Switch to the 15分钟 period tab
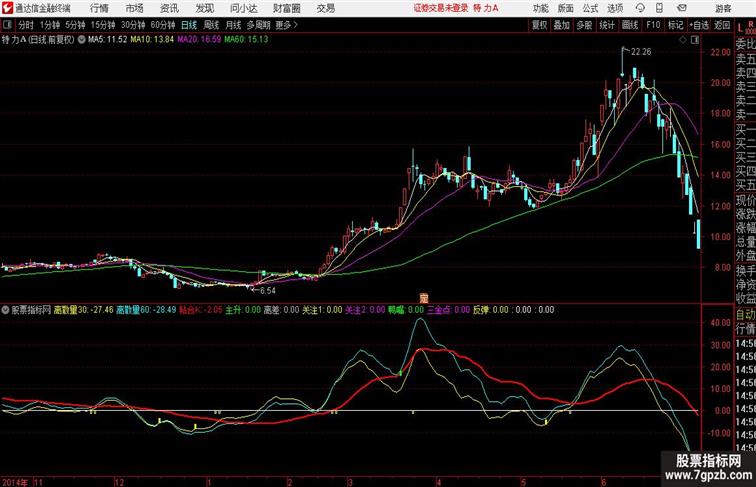Image resolution: width=756 pixels, height=487 pixels. point(103,25)
